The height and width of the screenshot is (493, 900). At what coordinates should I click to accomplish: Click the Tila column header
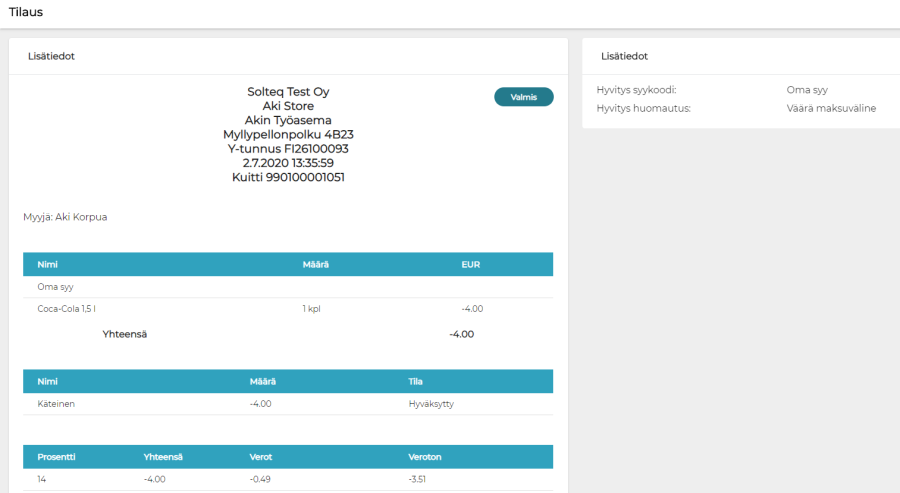pyautogui.click(x=416, y=381)
